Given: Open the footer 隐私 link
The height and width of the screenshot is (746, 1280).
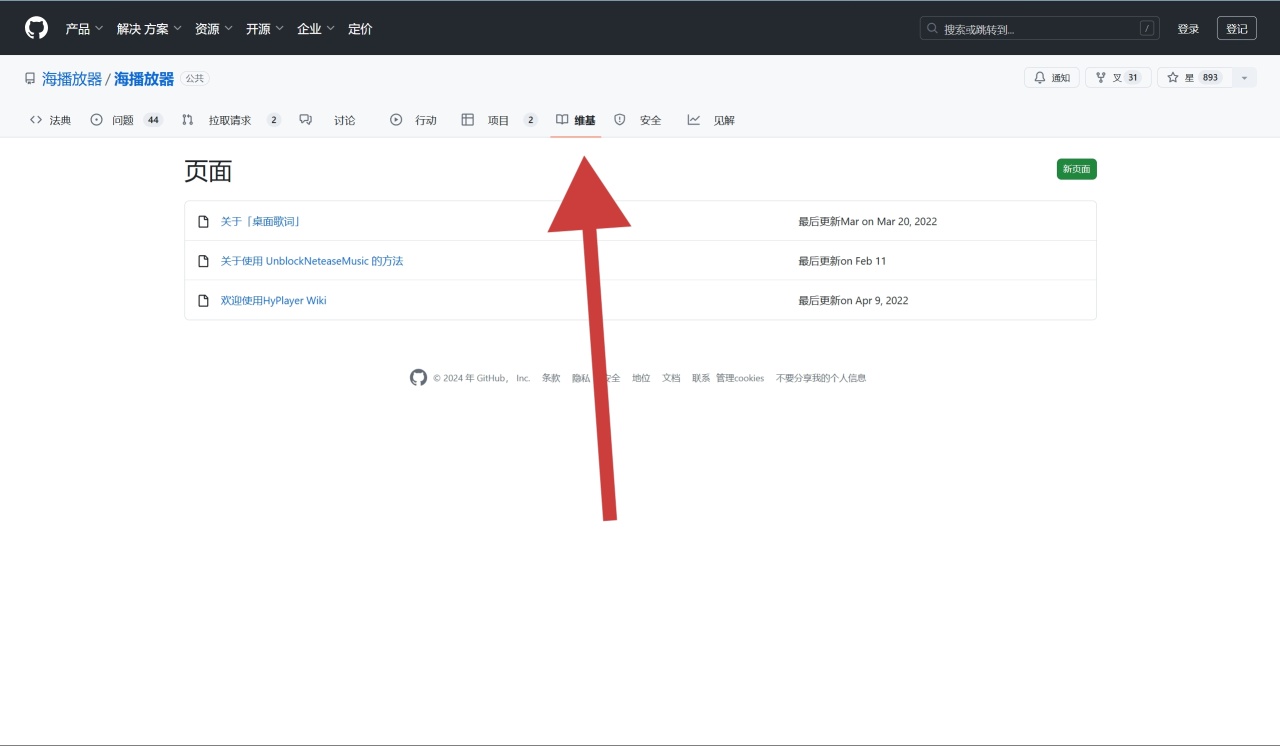Looking at the screenshot, I should 581,378.
